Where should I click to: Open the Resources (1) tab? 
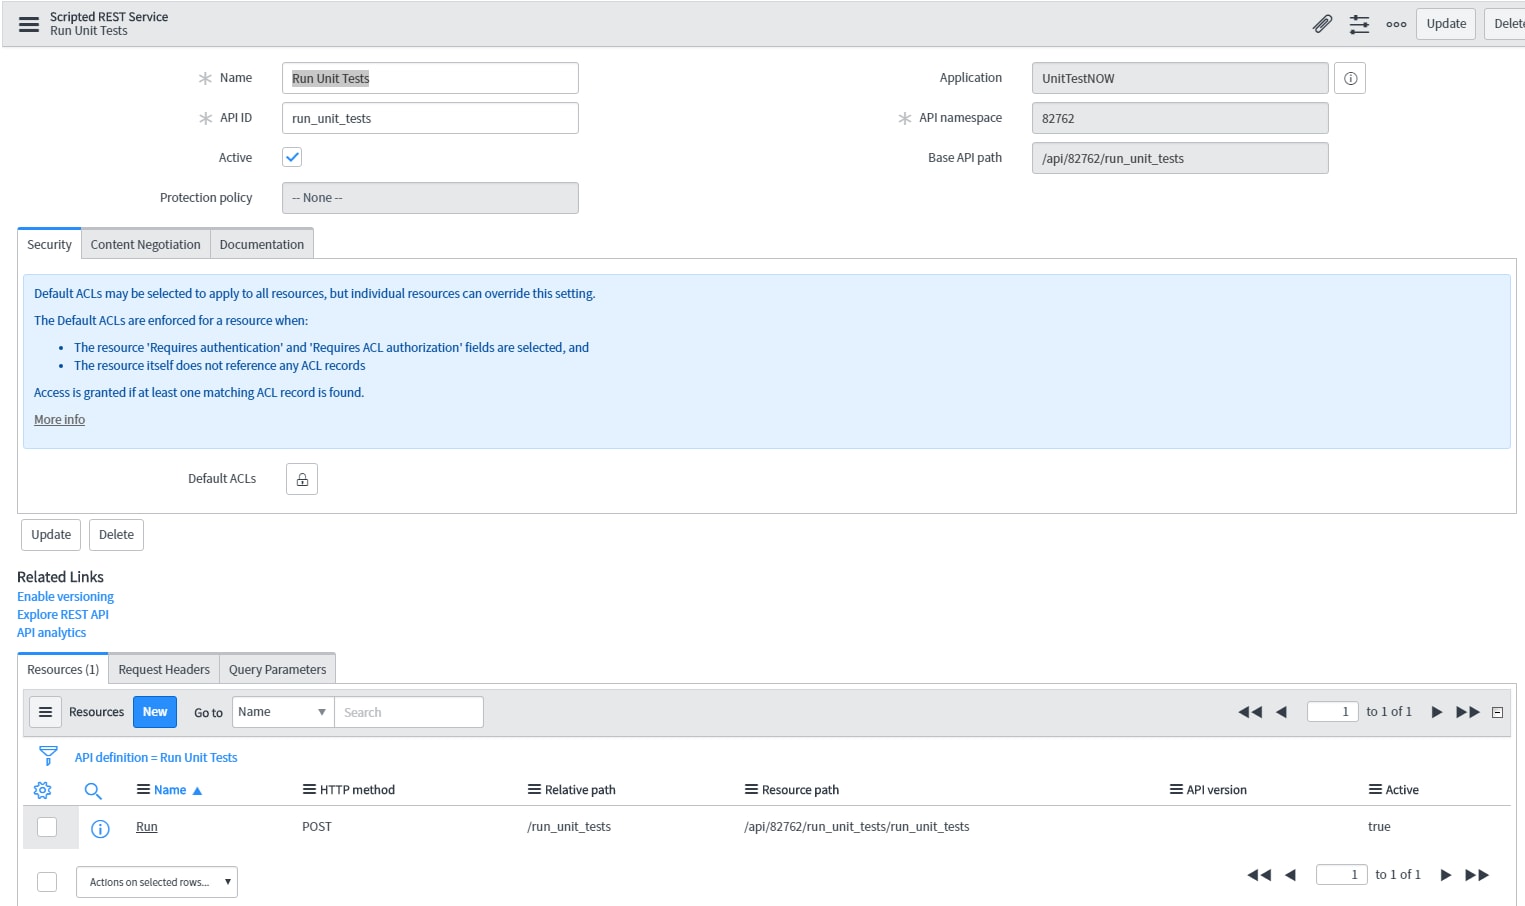point(63,669)
